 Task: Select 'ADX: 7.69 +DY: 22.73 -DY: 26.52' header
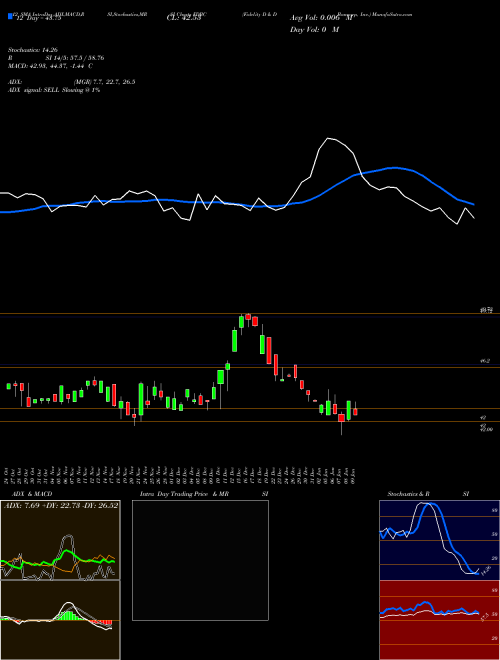pyautogui.click(x=61, y=505)
